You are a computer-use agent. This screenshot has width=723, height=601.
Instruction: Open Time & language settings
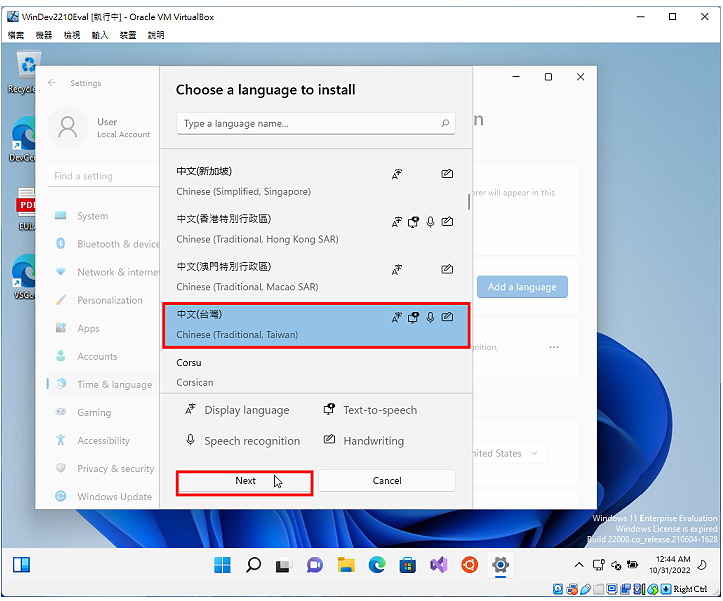103,384
